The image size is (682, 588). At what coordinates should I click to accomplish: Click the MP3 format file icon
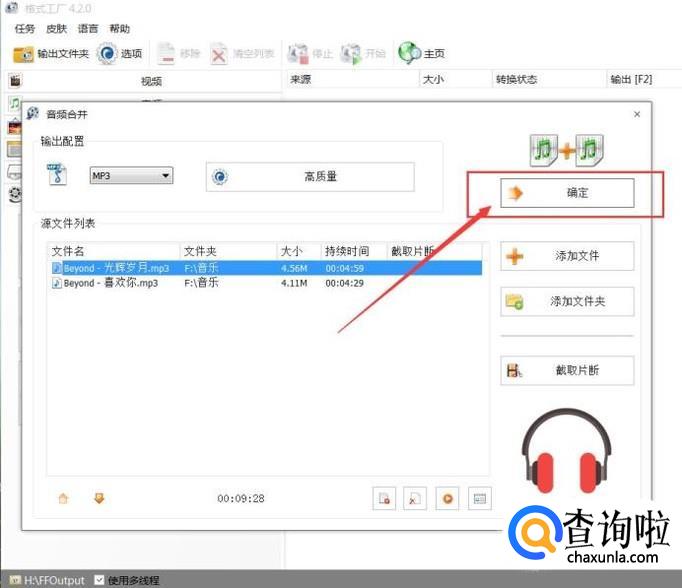pyautogui.click(x=57, y=174)
